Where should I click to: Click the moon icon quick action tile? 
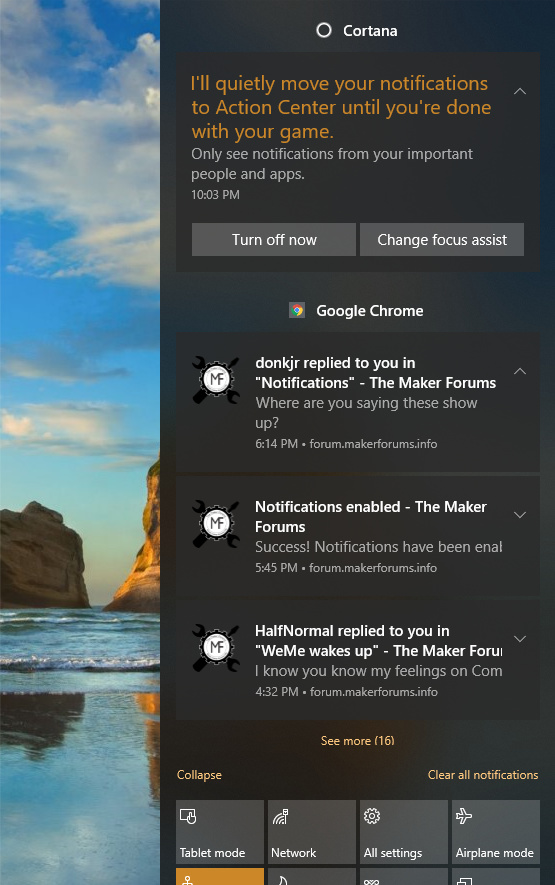pos(312,877)
